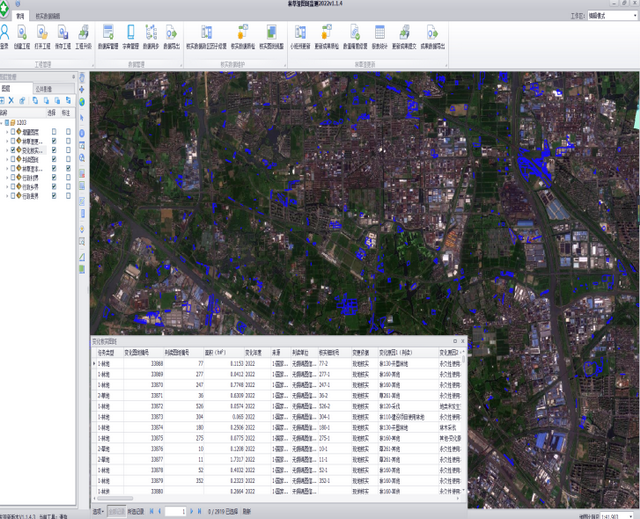The height and width of the screenshot is (519, 640).
Task: Open the 工程管理 group dialog launcher
Action: pyautogui.click(x=92, y=65)
